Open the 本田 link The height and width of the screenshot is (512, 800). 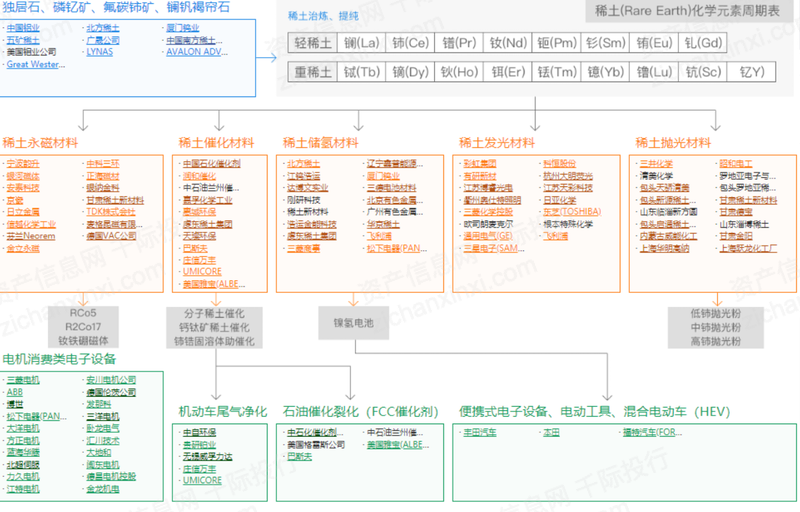551,432
